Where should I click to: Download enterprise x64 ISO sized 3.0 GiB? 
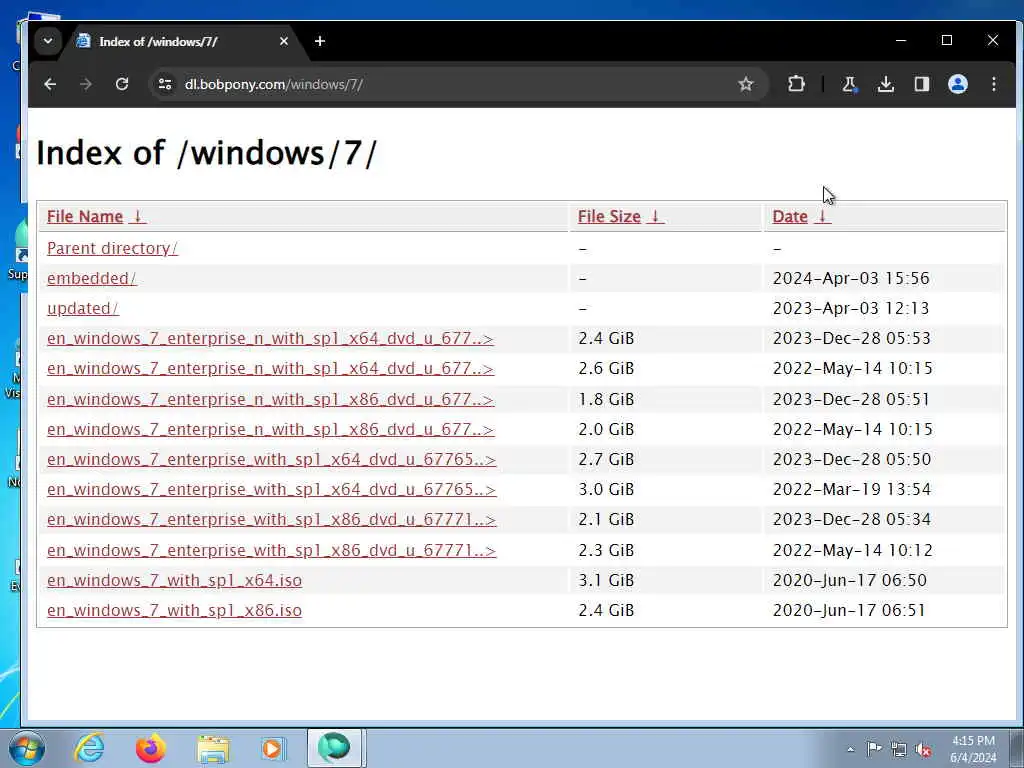(x=272, y=489)
